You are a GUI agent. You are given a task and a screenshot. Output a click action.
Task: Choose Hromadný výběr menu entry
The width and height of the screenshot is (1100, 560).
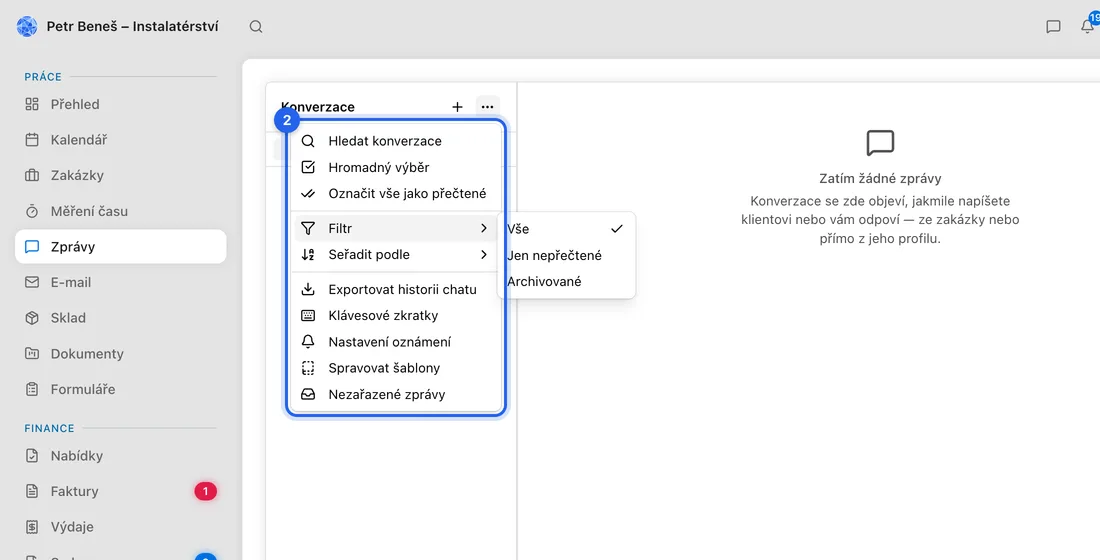point(396,168)
